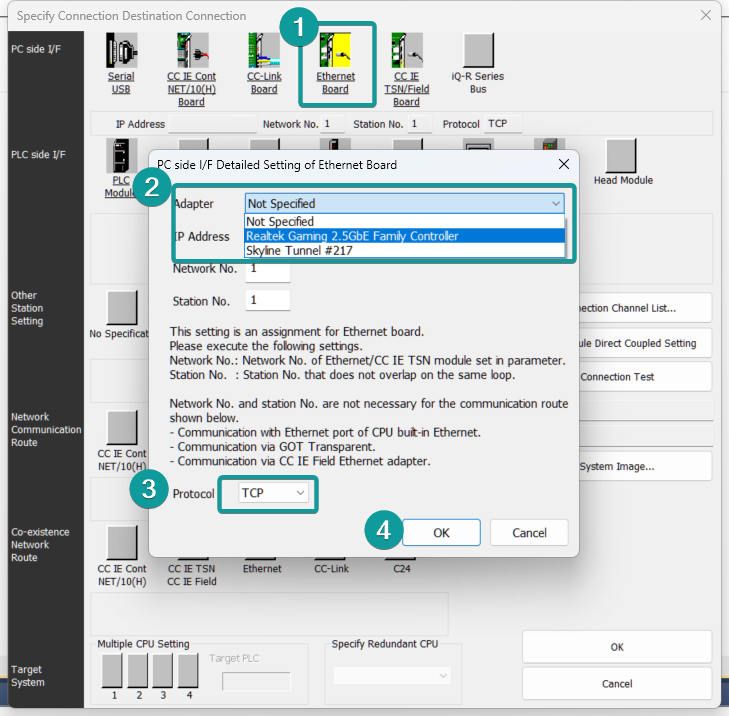Choose Multiple CPU number 2
The image size is (729, 716).
(x=138, y=670)
